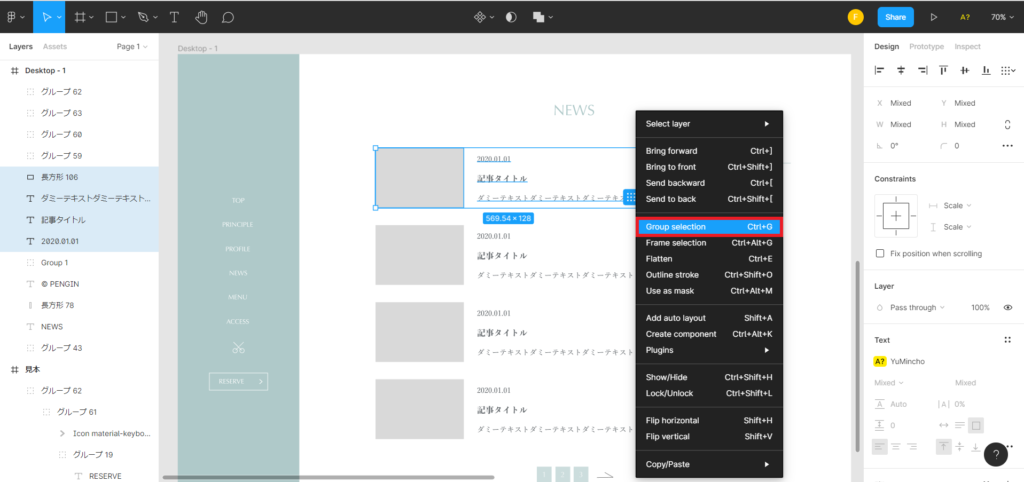
Task: Open Move tool options arrow
Action: pos(60,18)
